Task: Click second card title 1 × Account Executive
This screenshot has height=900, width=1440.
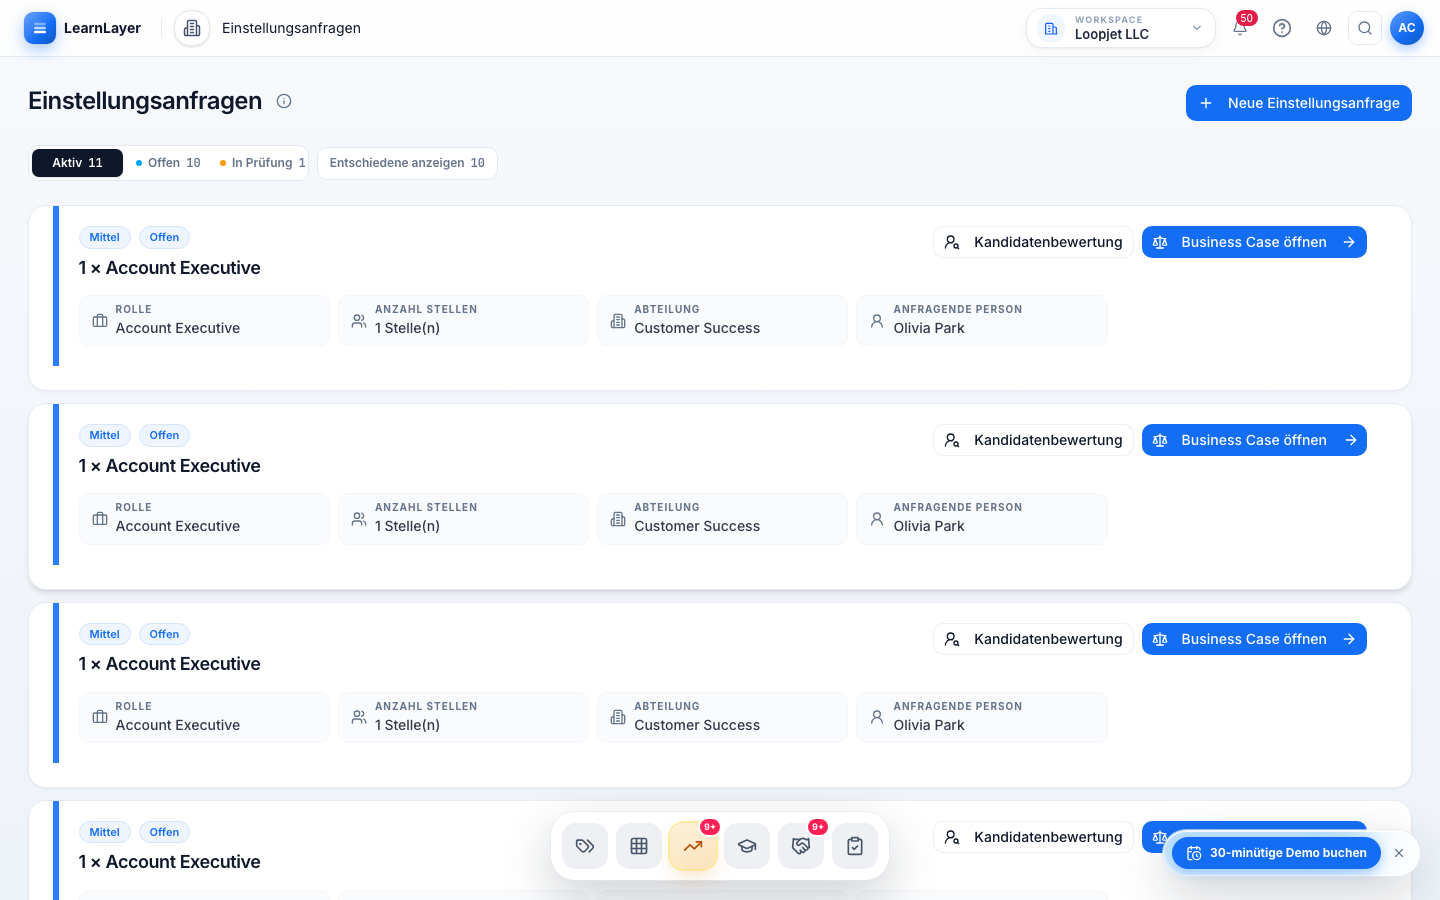Action: click(169, 466)
